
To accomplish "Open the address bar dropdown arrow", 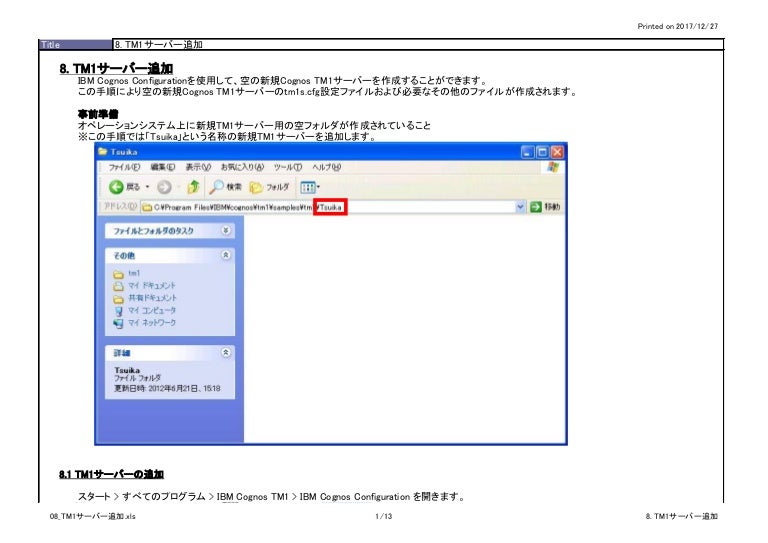I will coord(519,207).
